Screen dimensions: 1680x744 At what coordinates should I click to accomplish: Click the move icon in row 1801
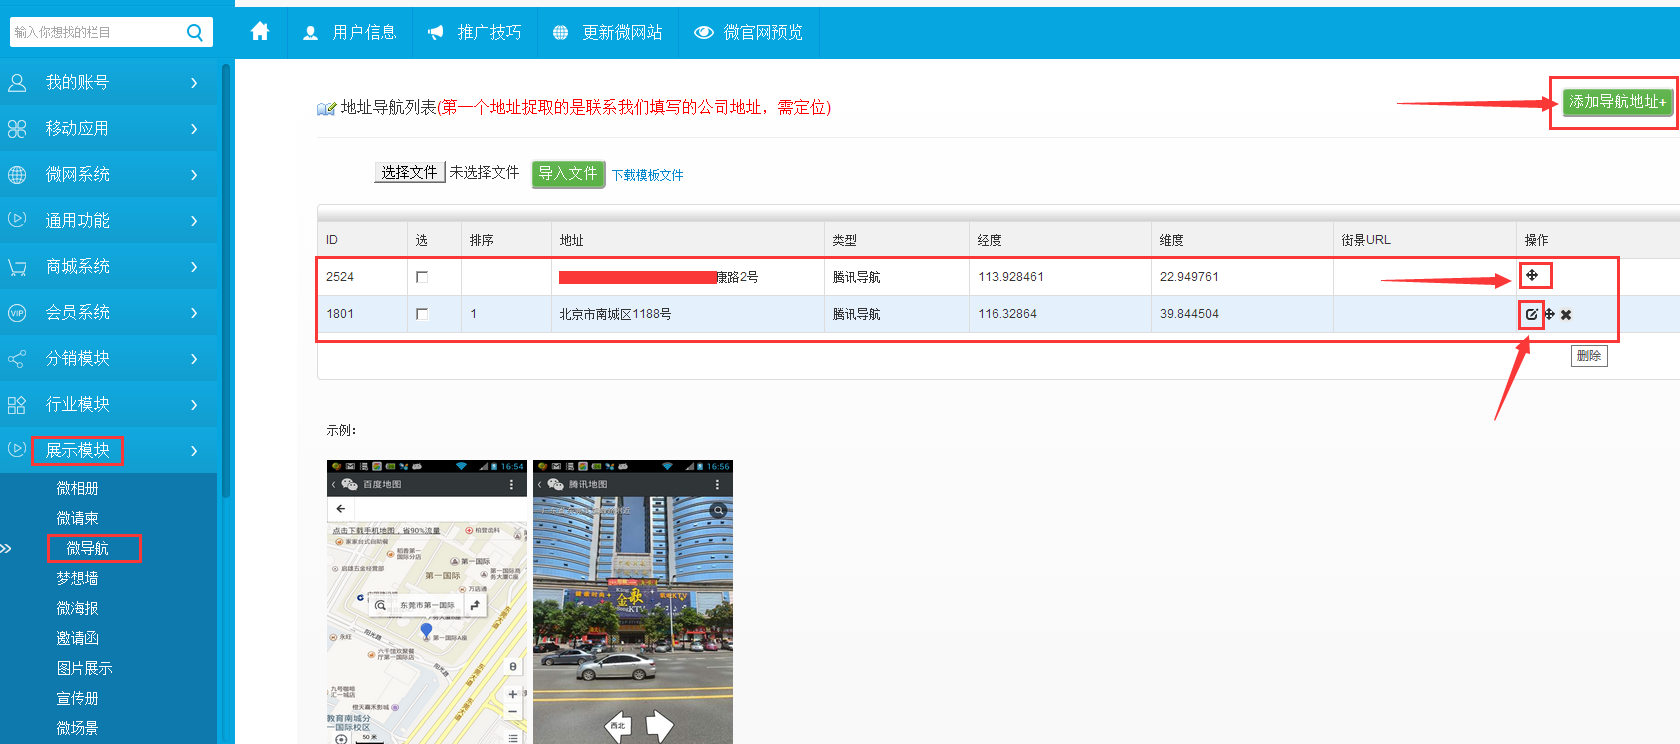click(x=1549, y=314)
